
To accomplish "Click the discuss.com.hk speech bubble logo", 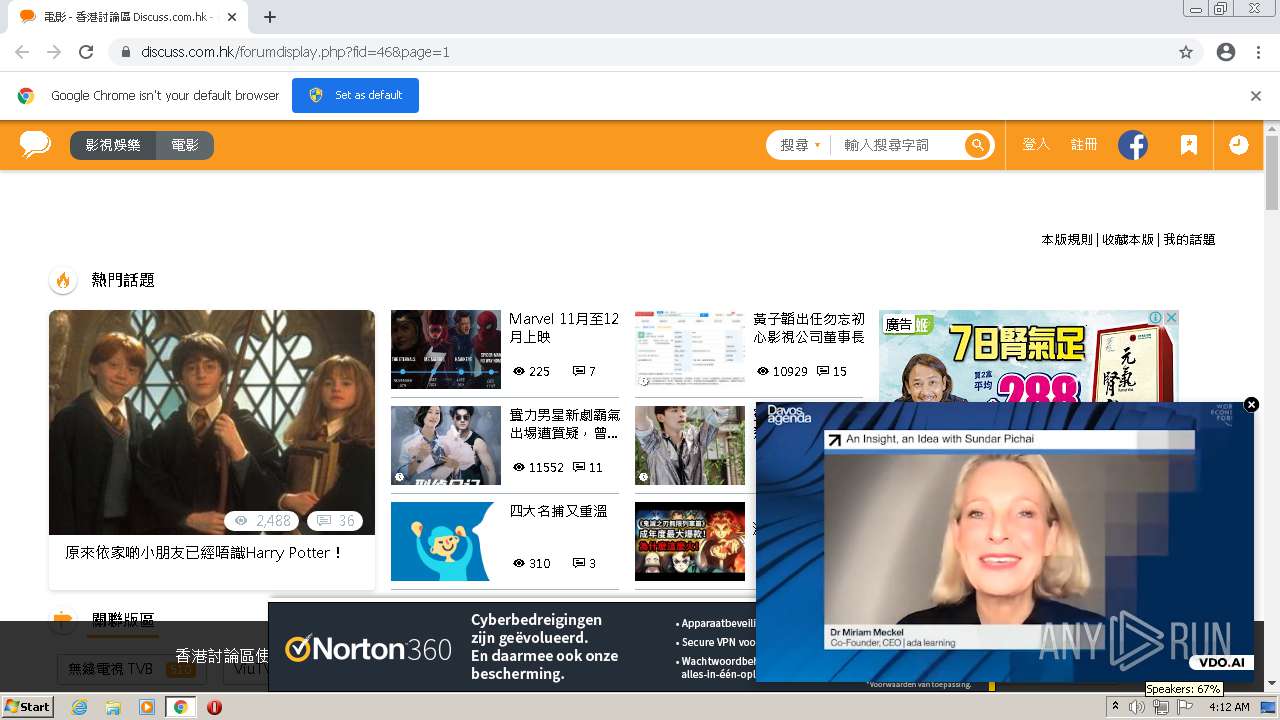I will click(35, 145).
